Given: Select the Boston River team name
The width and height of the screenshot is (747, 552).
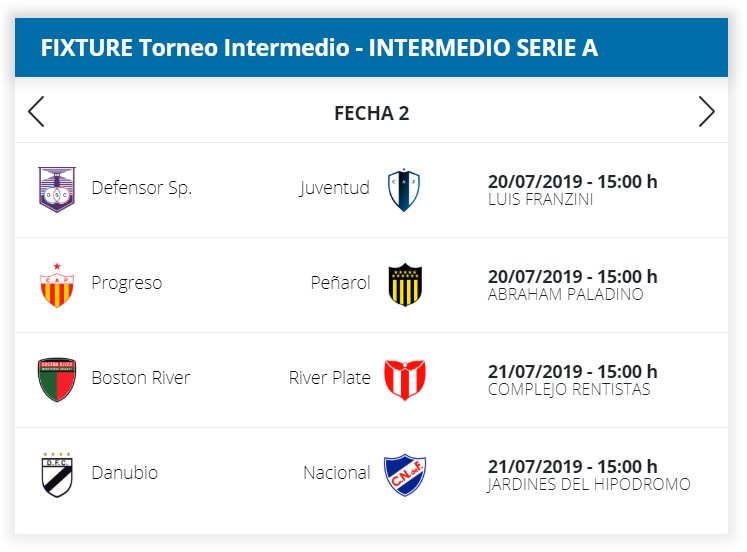Looking at the screenshot, I should point(140,378).
